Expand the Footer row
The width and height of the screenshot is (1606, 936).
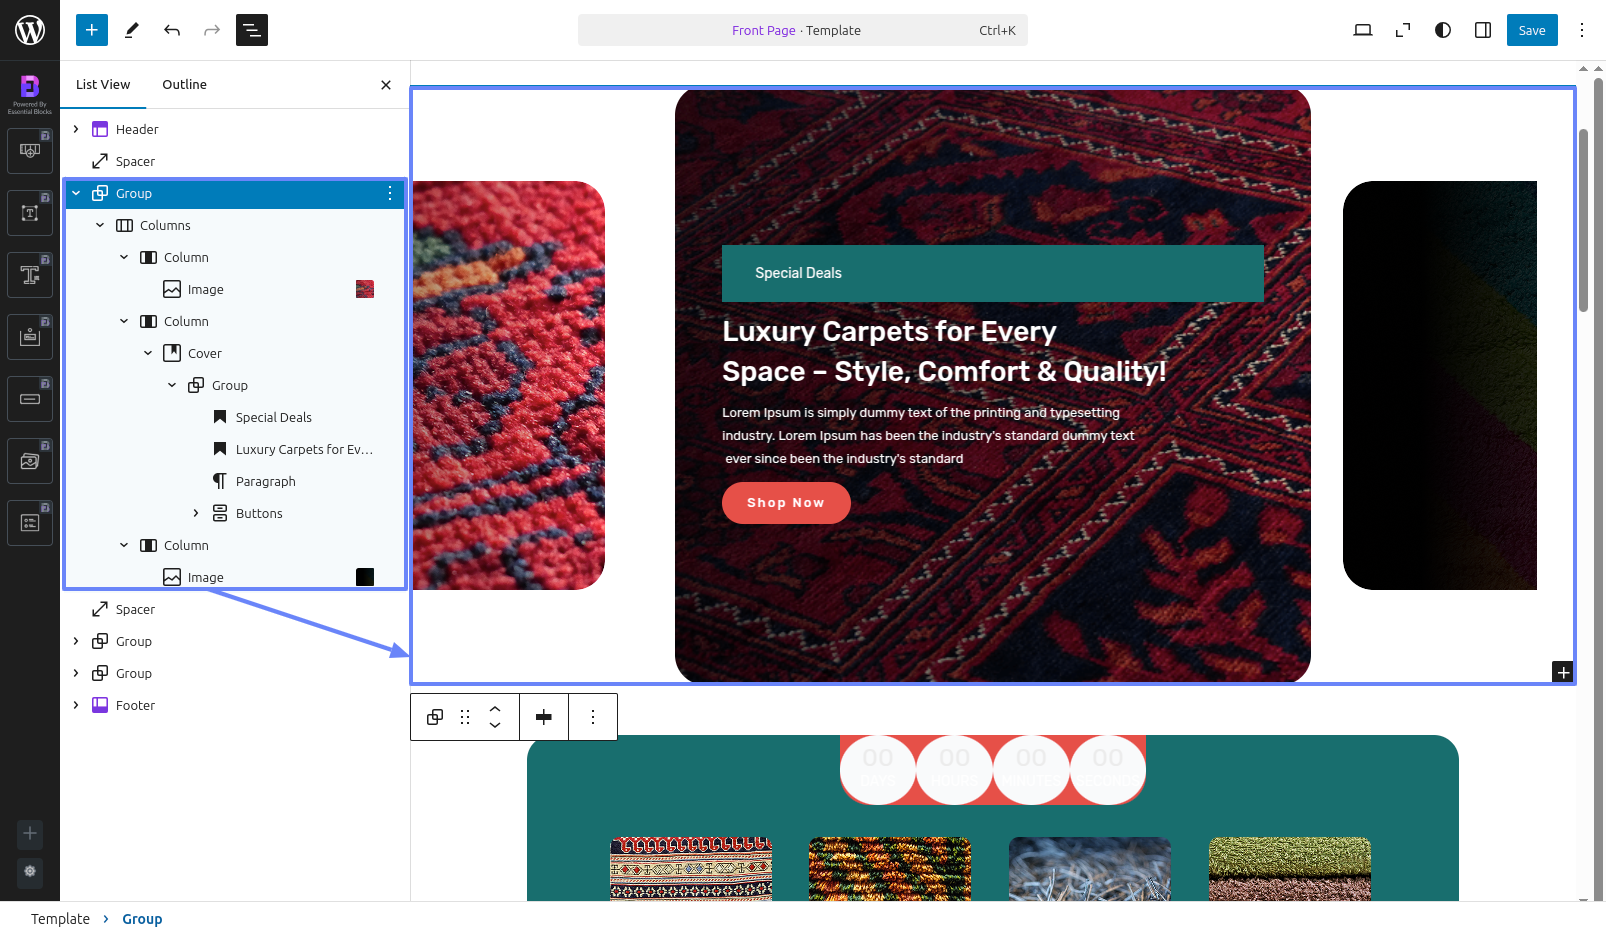(76, 705)
